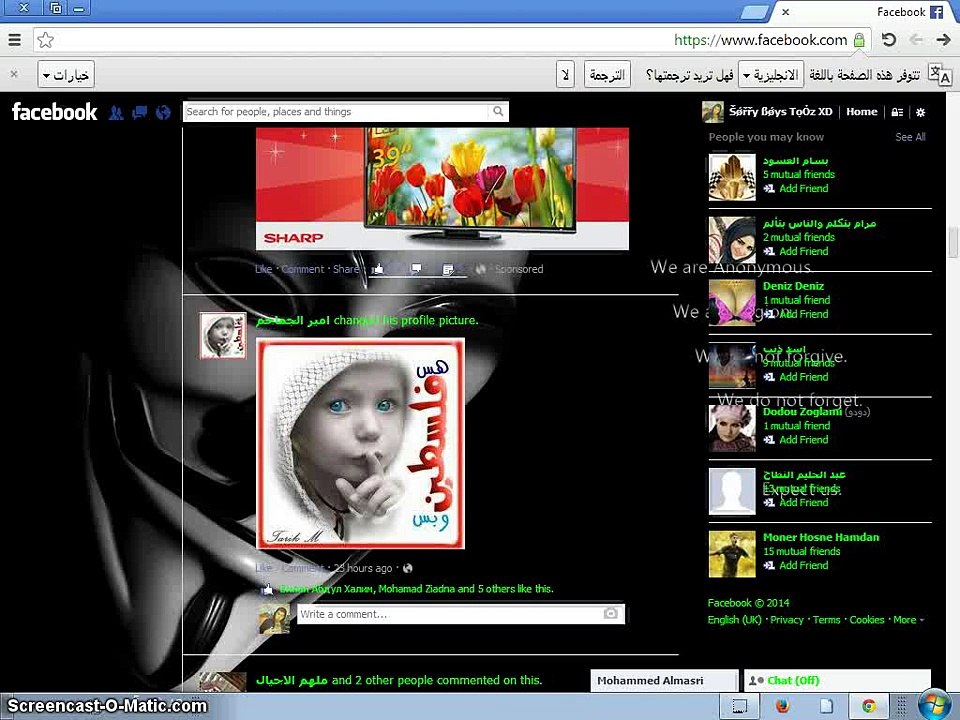The image size is (960, 720).
Task: Open the Deniz Deniz profile name
Action: pos(793,286)
